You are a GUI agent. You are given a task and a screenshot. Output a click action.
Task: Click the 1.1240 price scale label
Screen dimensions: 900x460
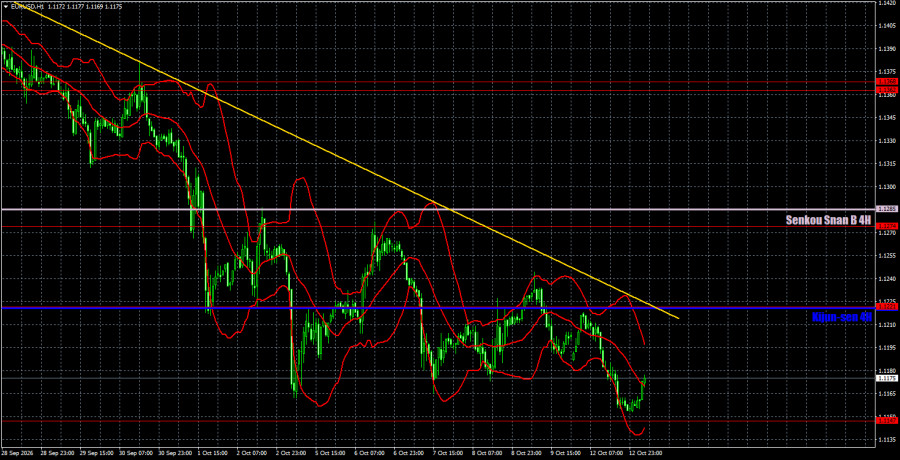(886, 279)
